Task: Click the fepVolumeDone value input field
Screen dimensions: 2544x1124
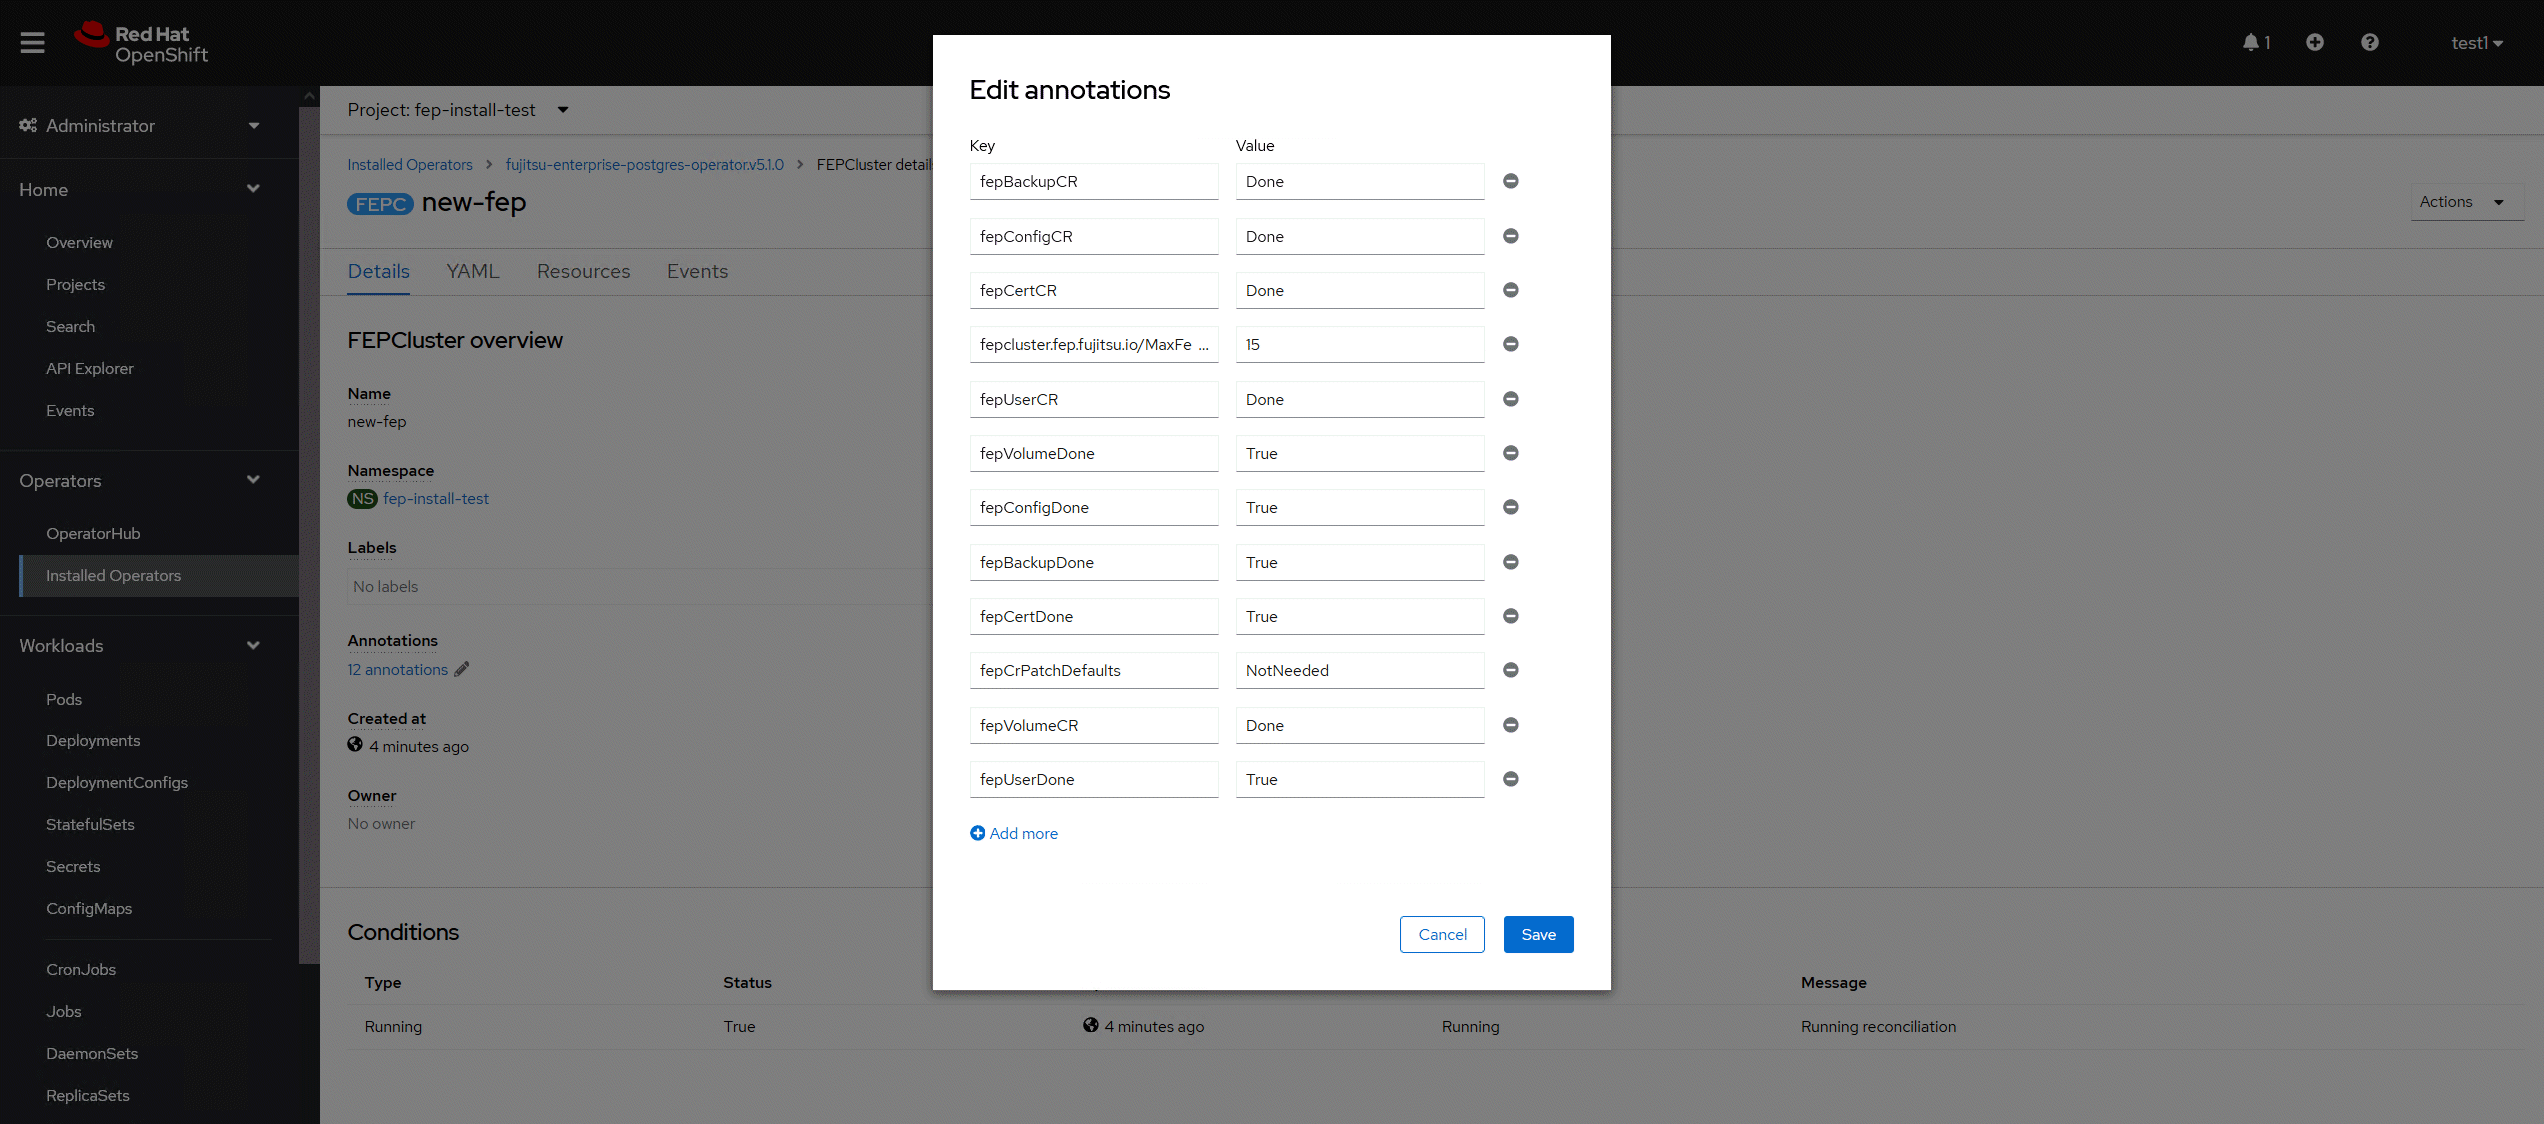Action: pos(1359,453)
